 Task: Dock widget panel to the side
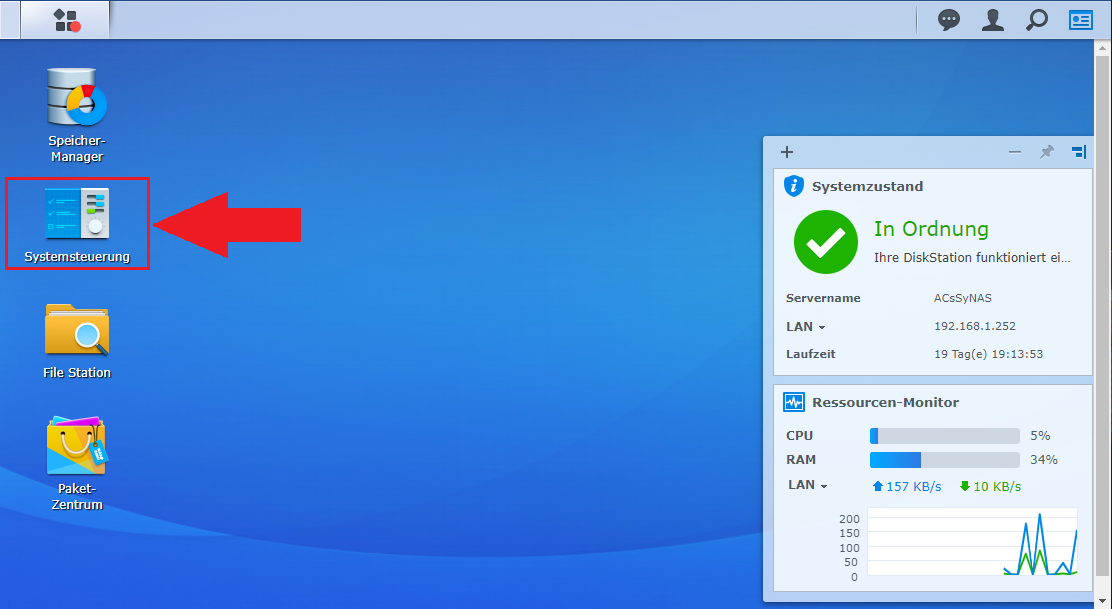point(1078,152)
